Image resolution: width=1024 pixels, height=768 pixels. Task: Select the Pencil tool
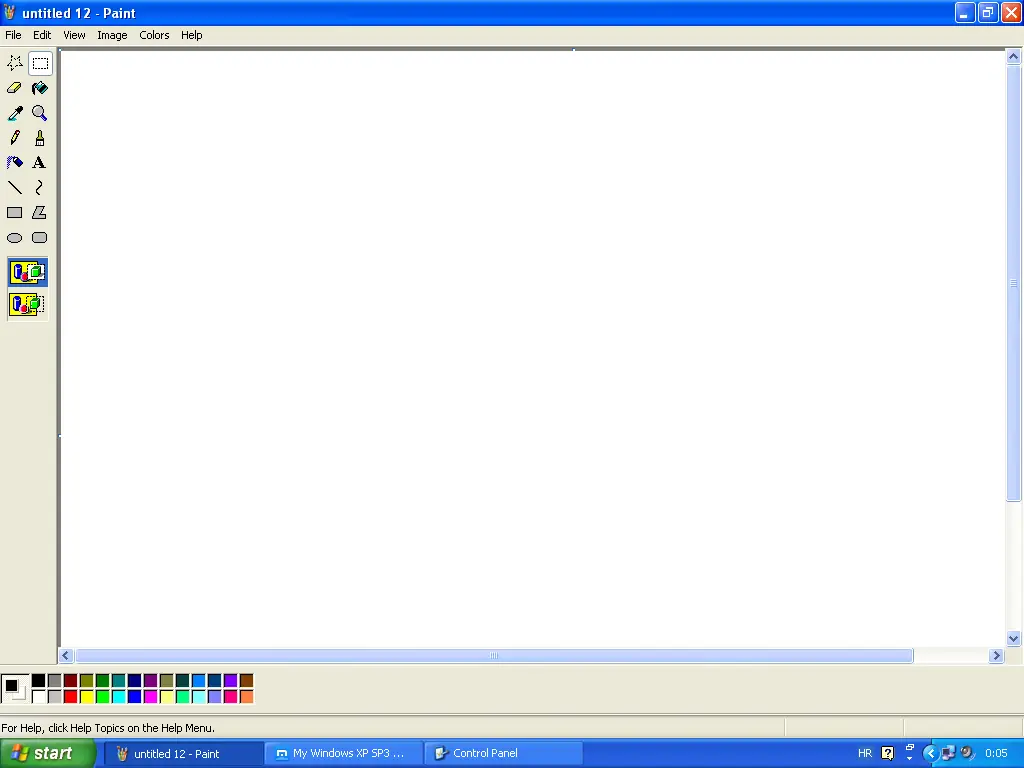(14, 137)
